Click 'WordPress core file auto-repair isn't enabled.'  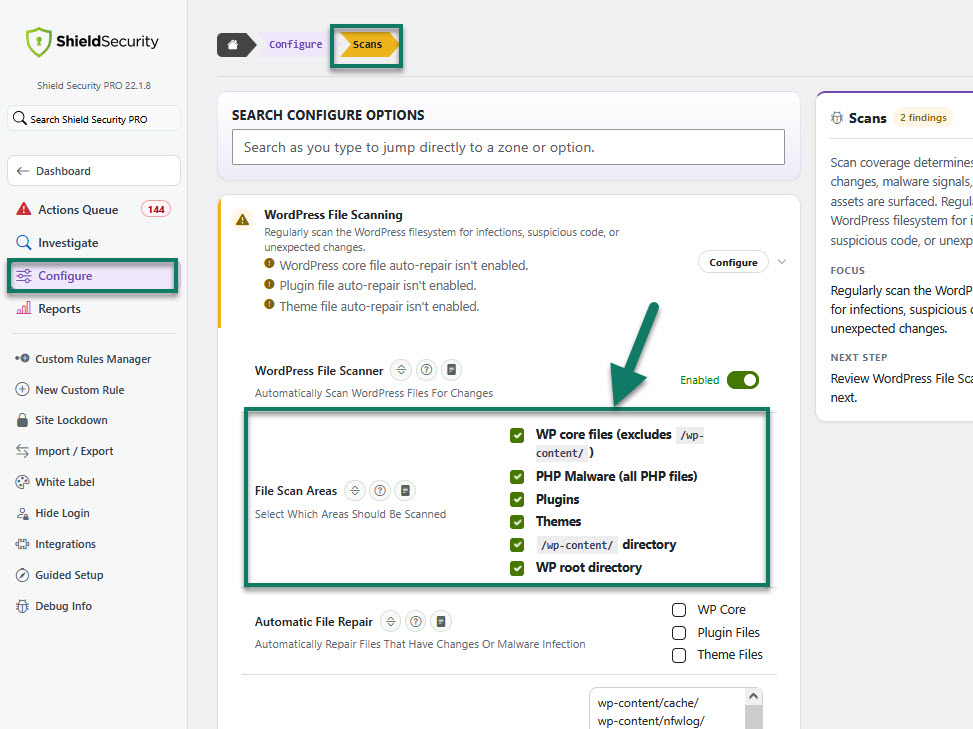[x=403, y=266]
